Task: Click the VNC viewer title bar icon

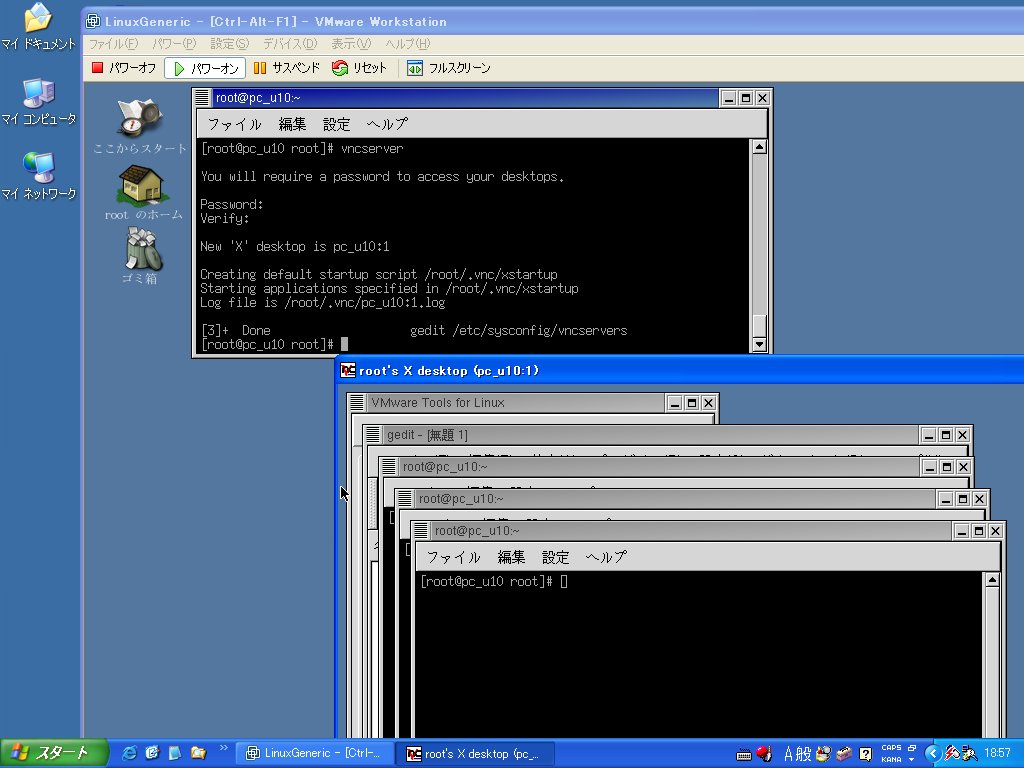Action: click(x=348, y=370)
